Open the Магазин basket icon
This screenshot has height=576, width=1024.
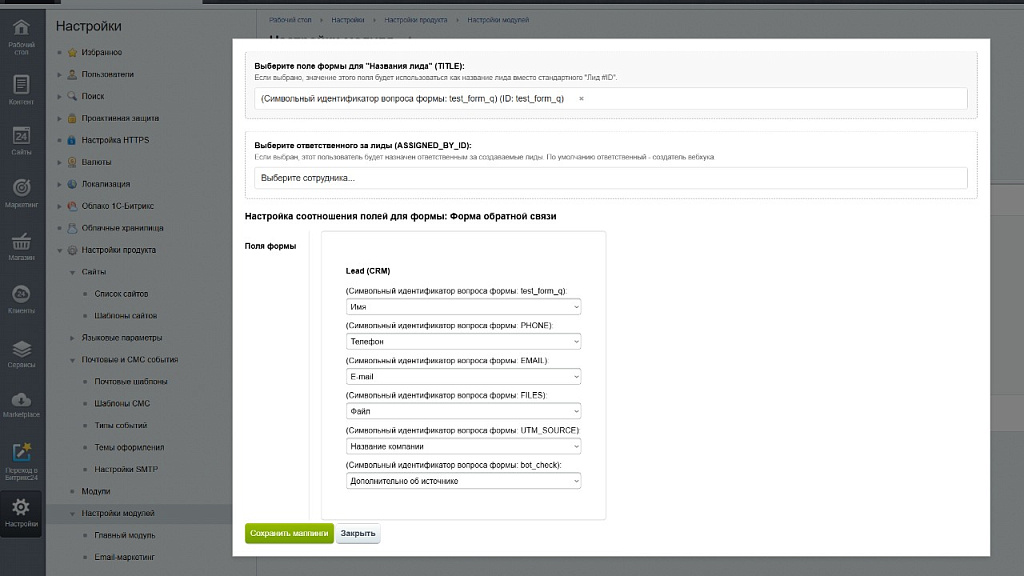click(21, 242)
